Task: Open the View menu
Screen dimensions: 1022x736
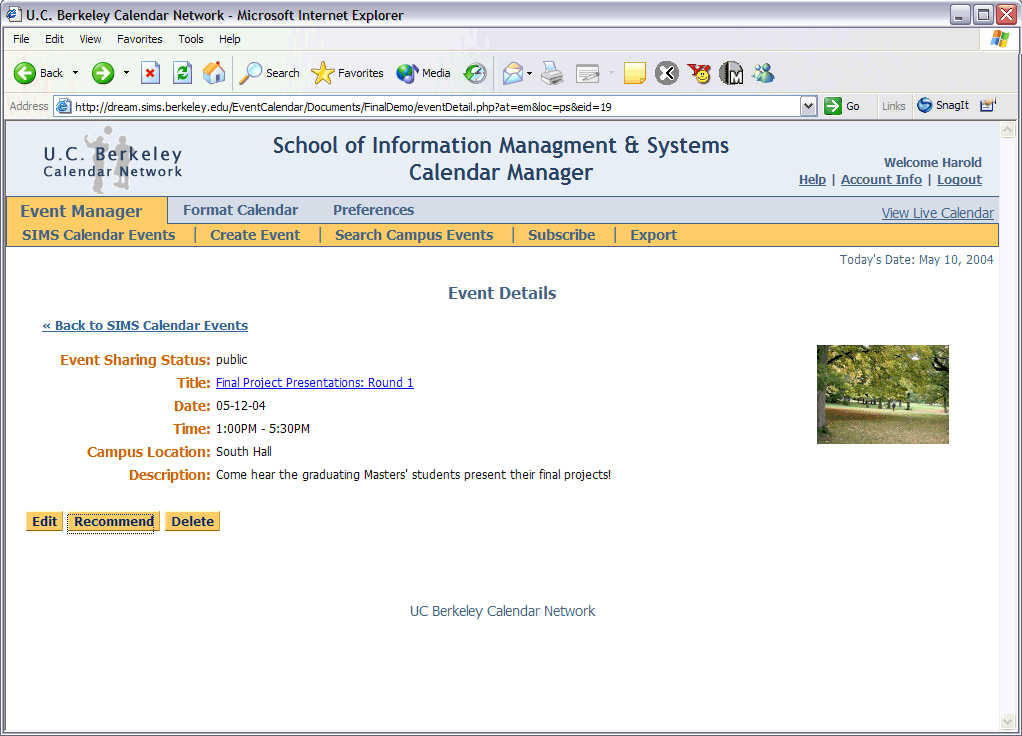Action: 90,39
